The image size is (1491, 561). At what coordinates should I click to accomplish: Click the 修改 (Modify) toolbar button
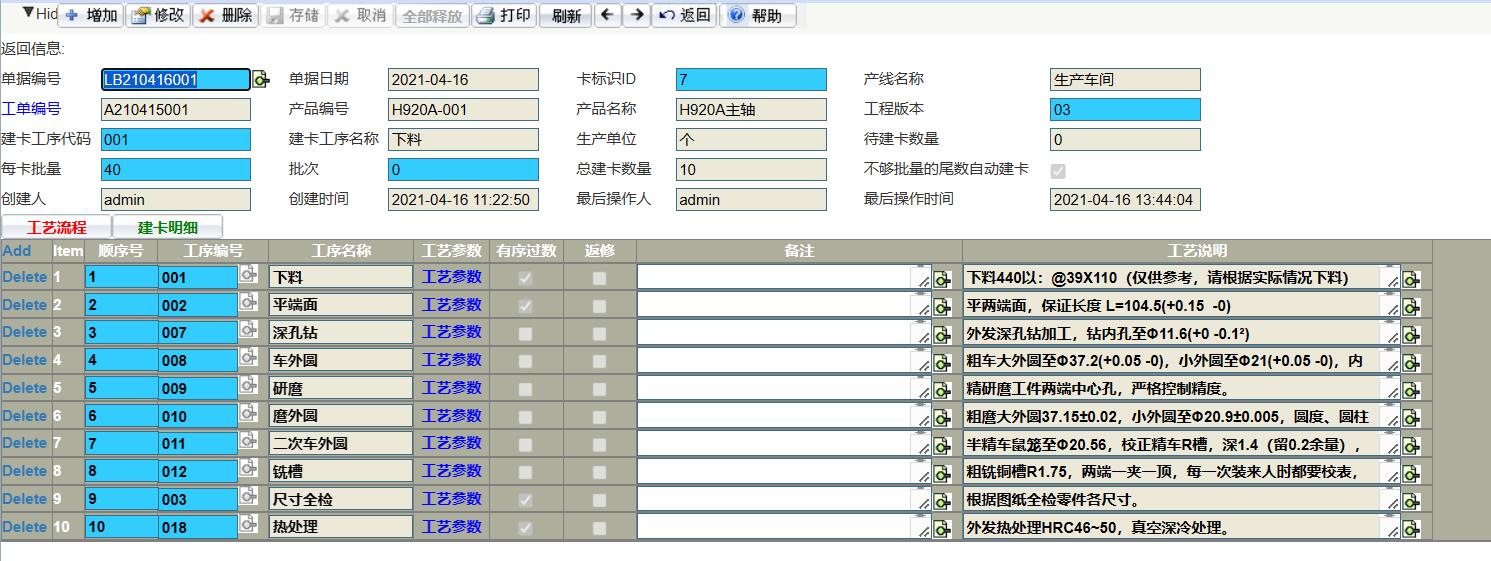coord(158,16)
